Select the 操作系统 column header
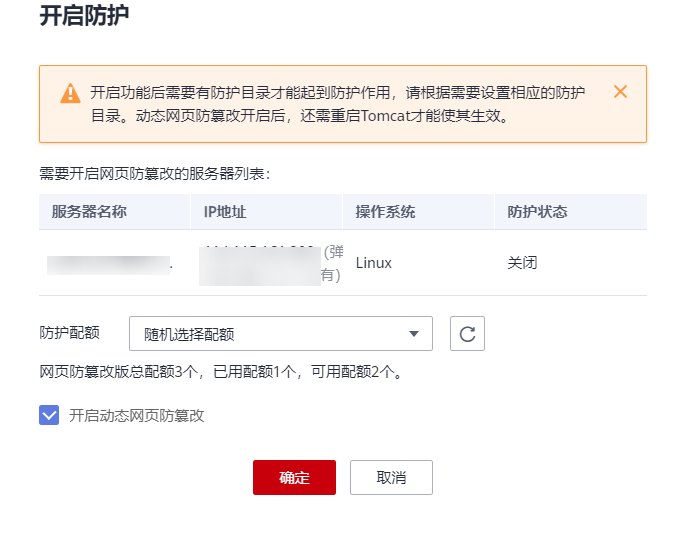The image size is (686, 534). 385,212
